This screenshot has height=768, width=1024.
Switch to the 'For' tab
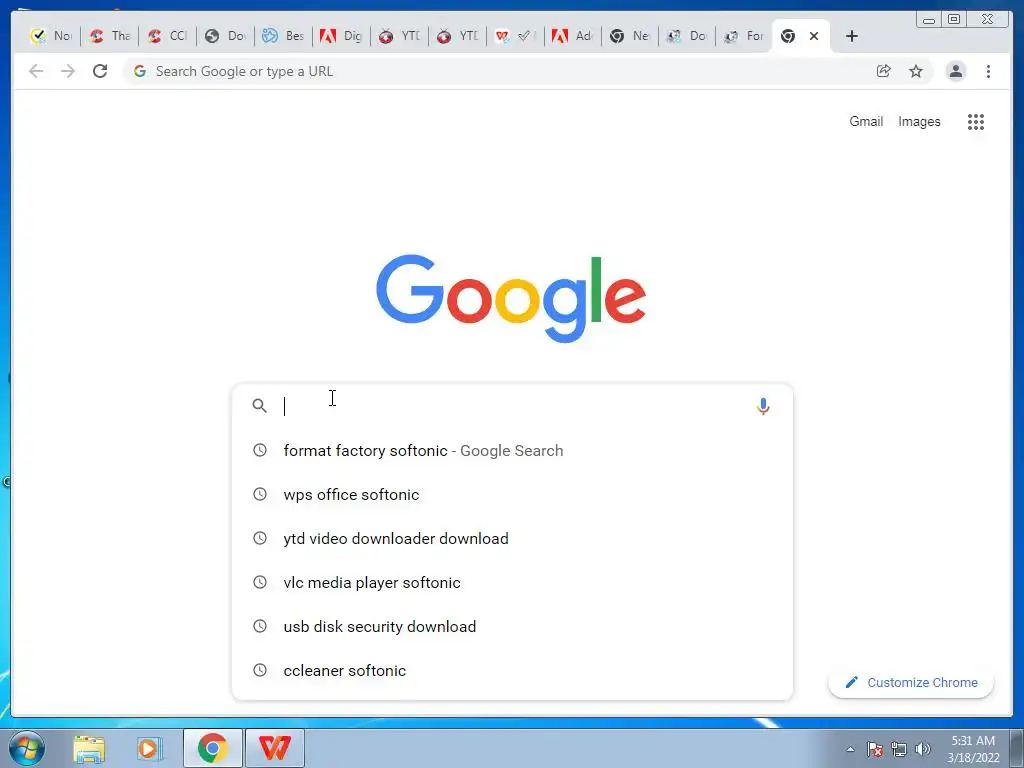(x=744, y=36)
